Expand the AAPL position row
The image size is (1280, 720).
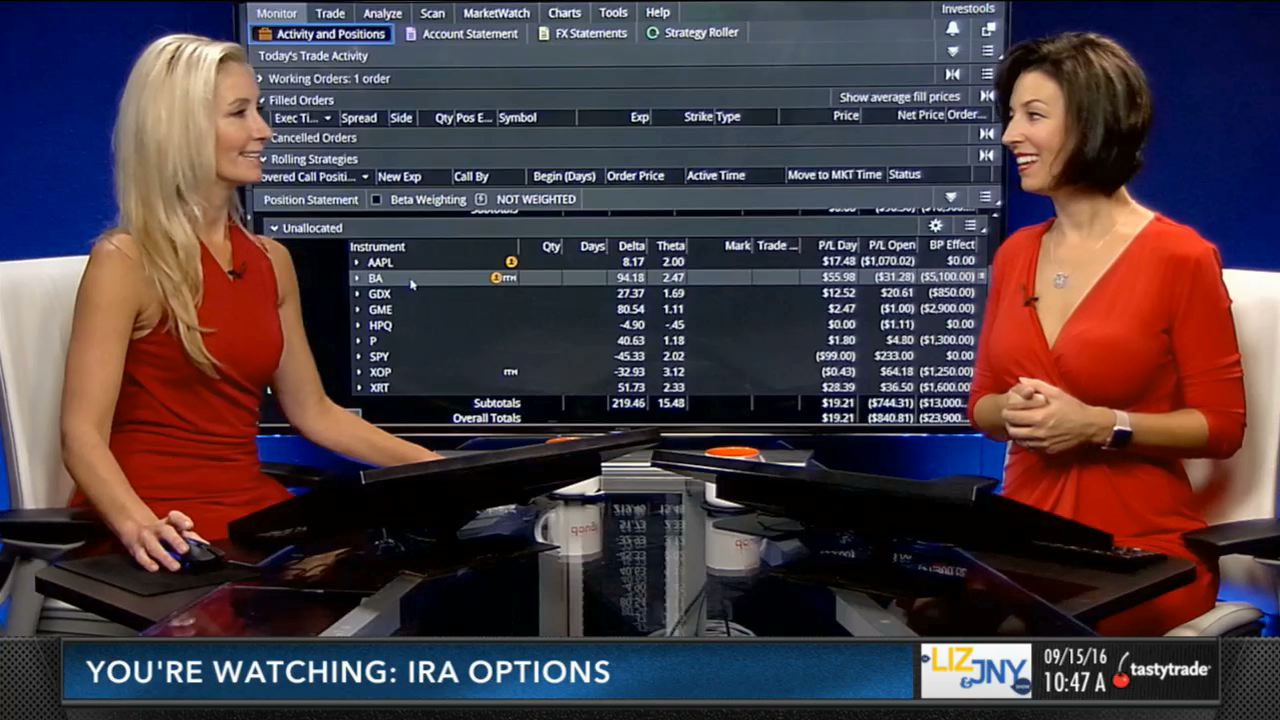pos(357,262)
